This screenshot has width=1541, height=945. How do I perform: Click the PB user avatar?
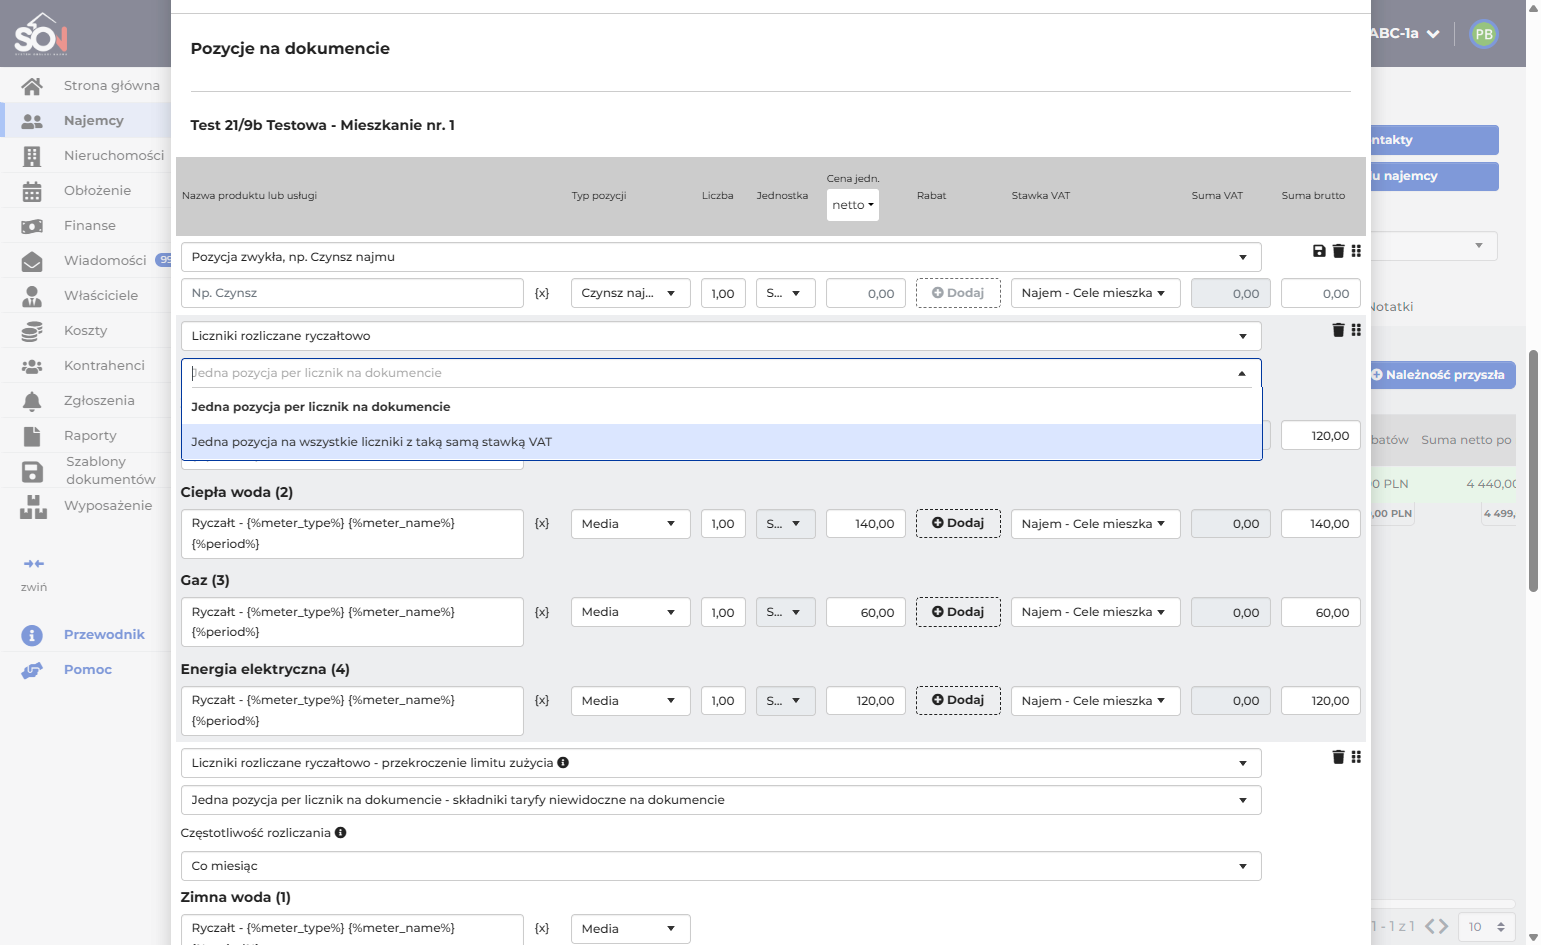click(1484, 34)
